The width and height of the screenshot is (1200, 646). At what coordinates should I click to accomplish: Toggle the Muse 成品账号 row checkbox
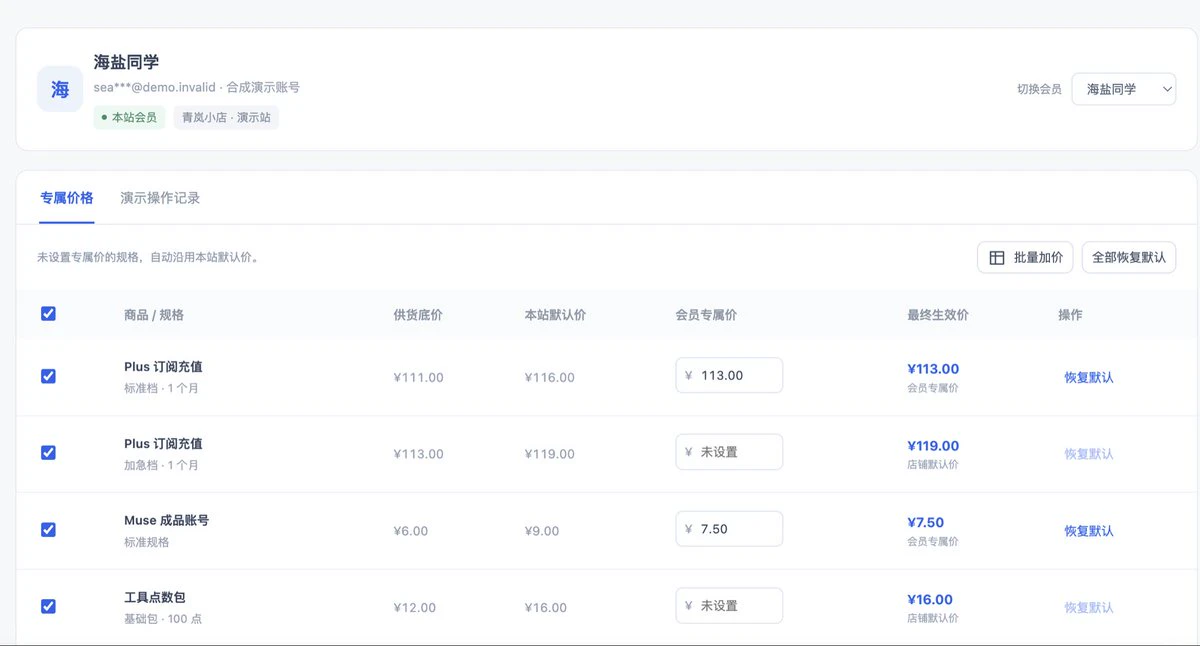click(x=48, y=529)
